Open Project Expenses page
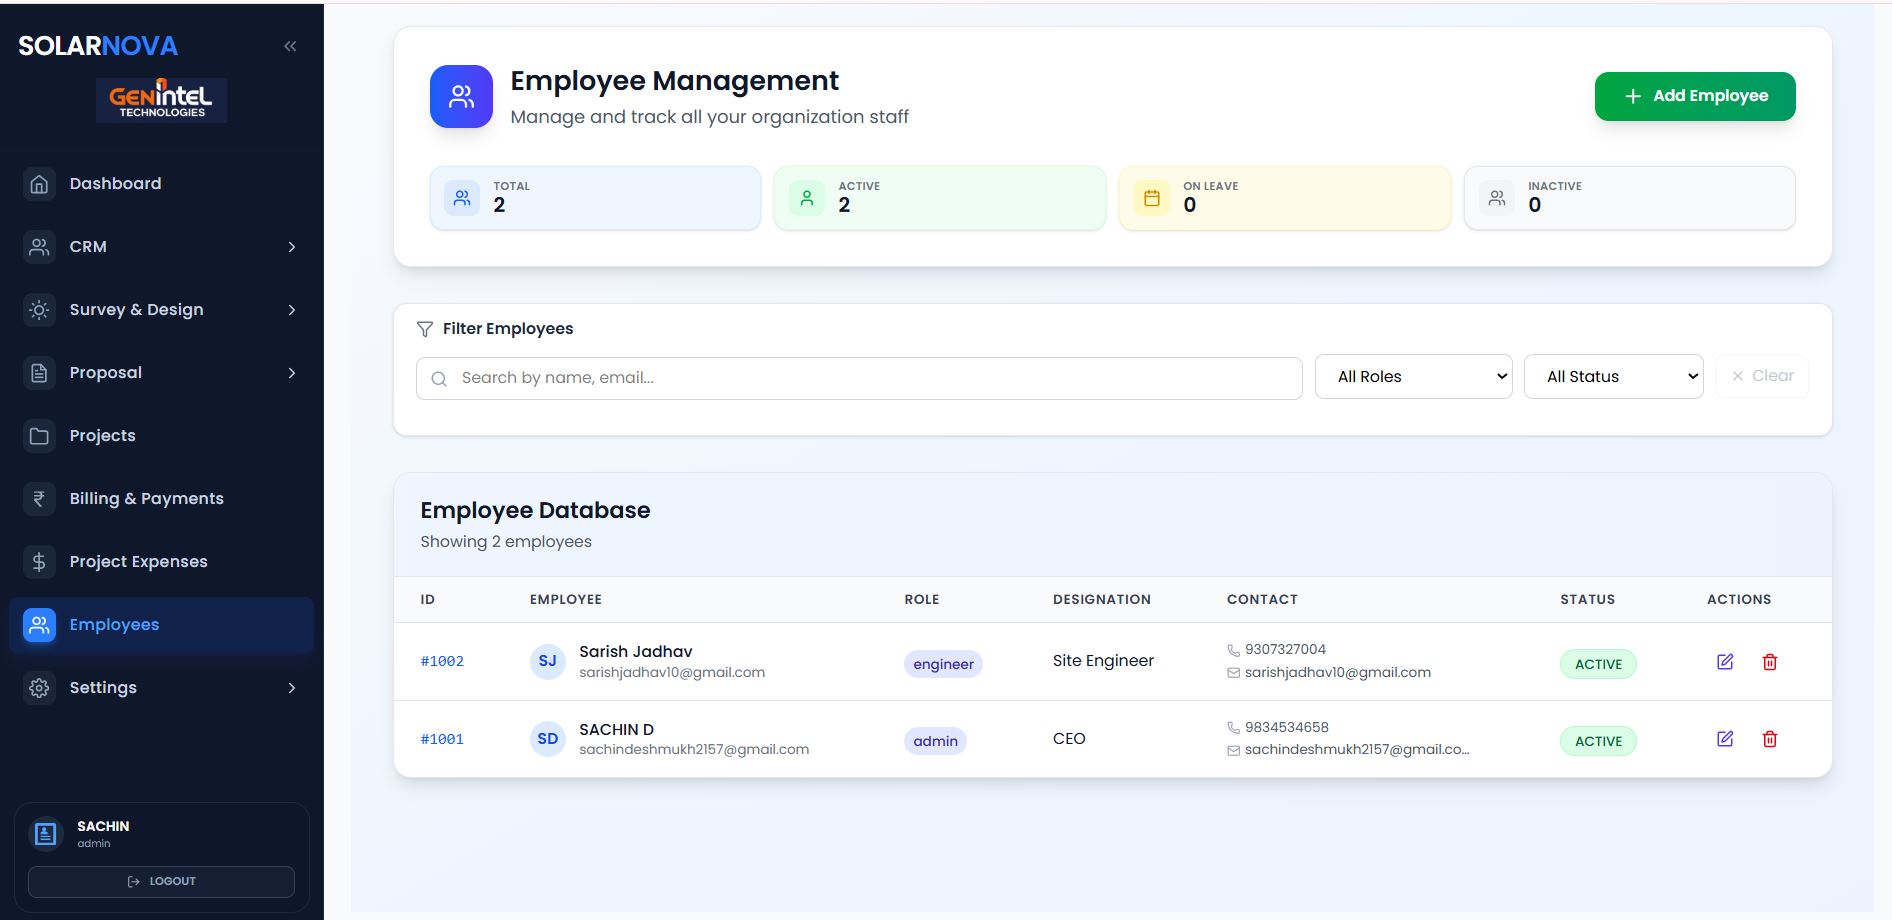This screenshot has height=920, width=1892. click(138, 562)
